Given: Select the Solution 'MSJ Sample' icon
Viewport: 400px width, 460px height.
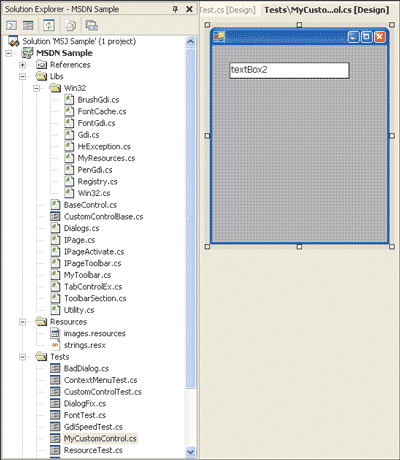Looking at the screenshot, I should pyautogui.click(x=14, y=41).
